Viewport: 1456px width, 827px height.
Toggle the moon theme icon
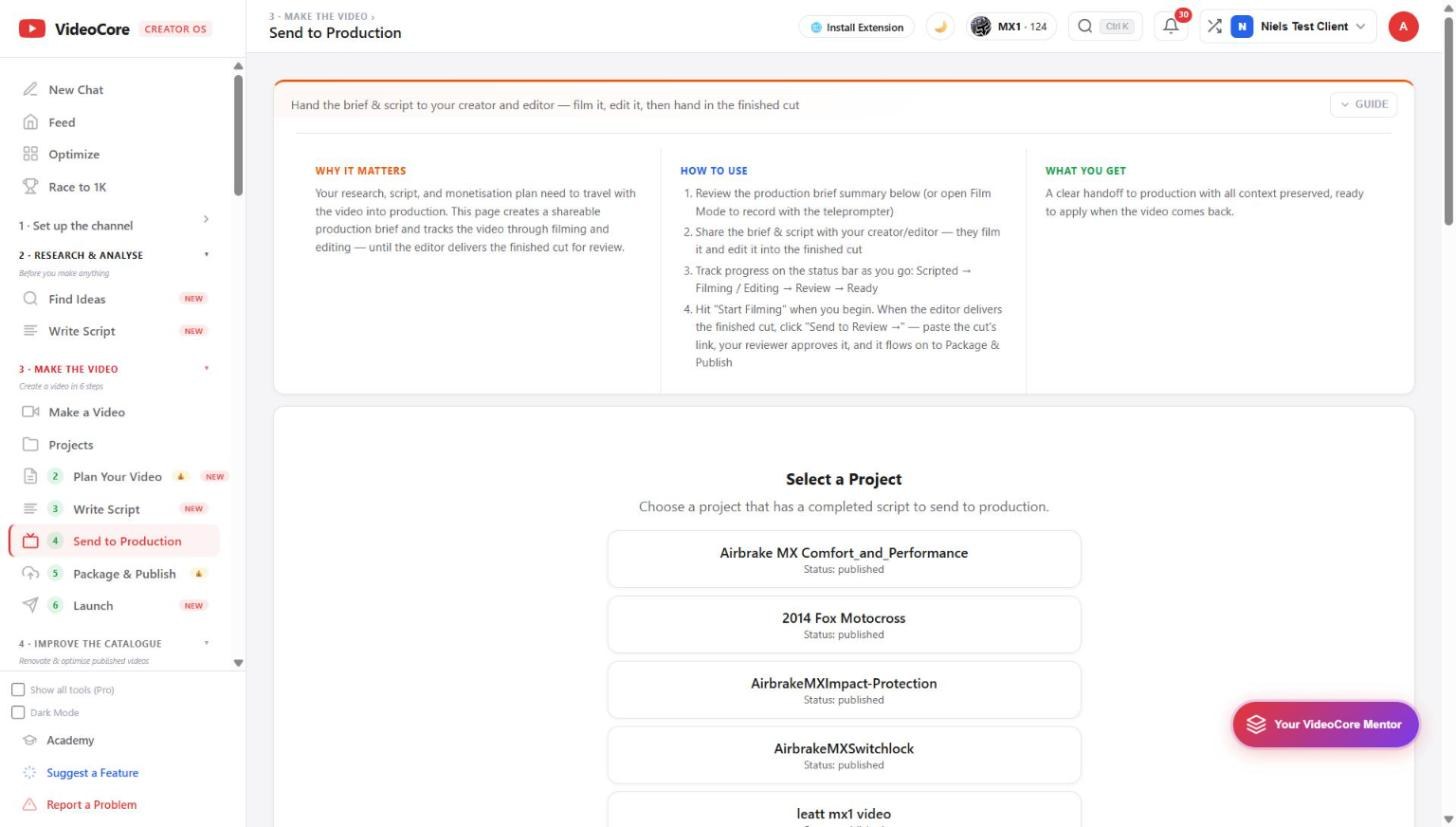coord(940,27)
